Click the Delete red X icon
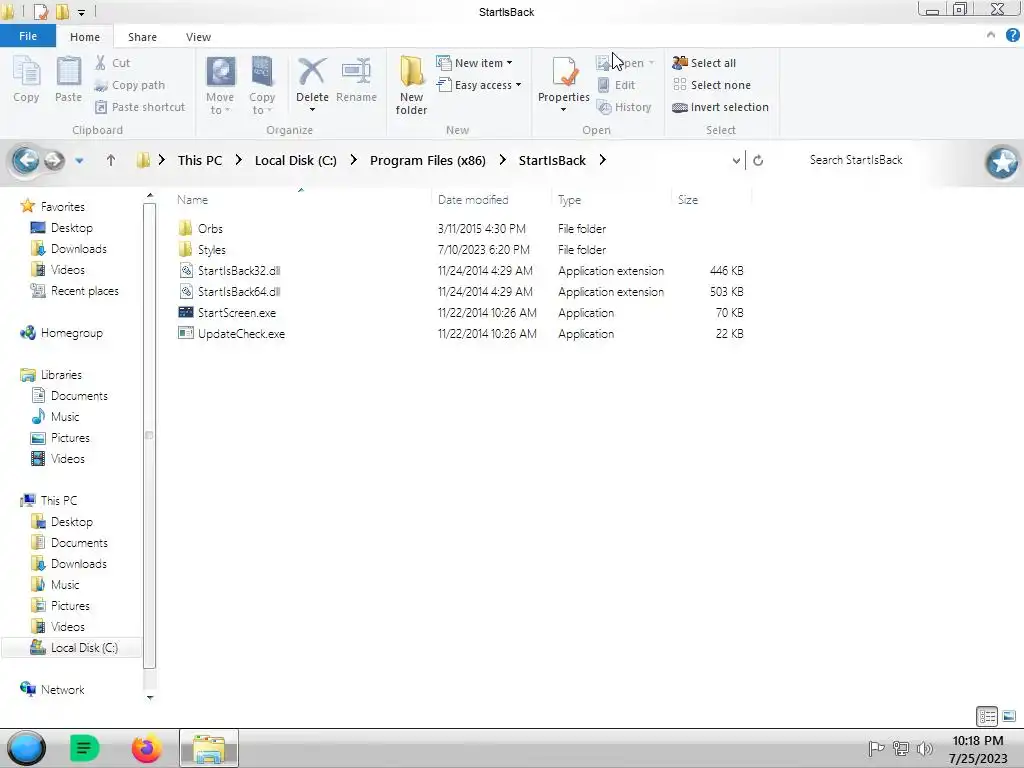 pos(312,72)
